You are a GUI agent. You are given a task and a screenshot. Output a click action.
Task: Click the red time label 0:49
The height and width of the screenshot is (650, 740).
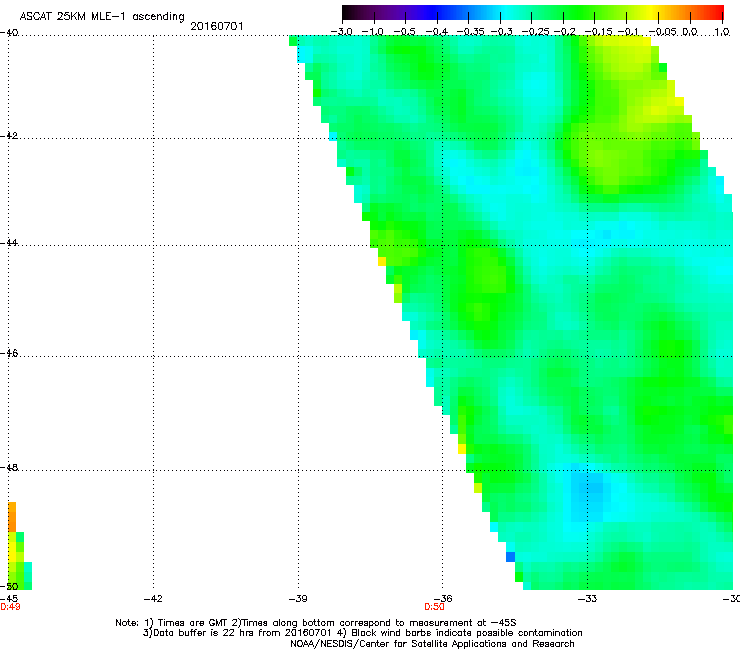10,607
